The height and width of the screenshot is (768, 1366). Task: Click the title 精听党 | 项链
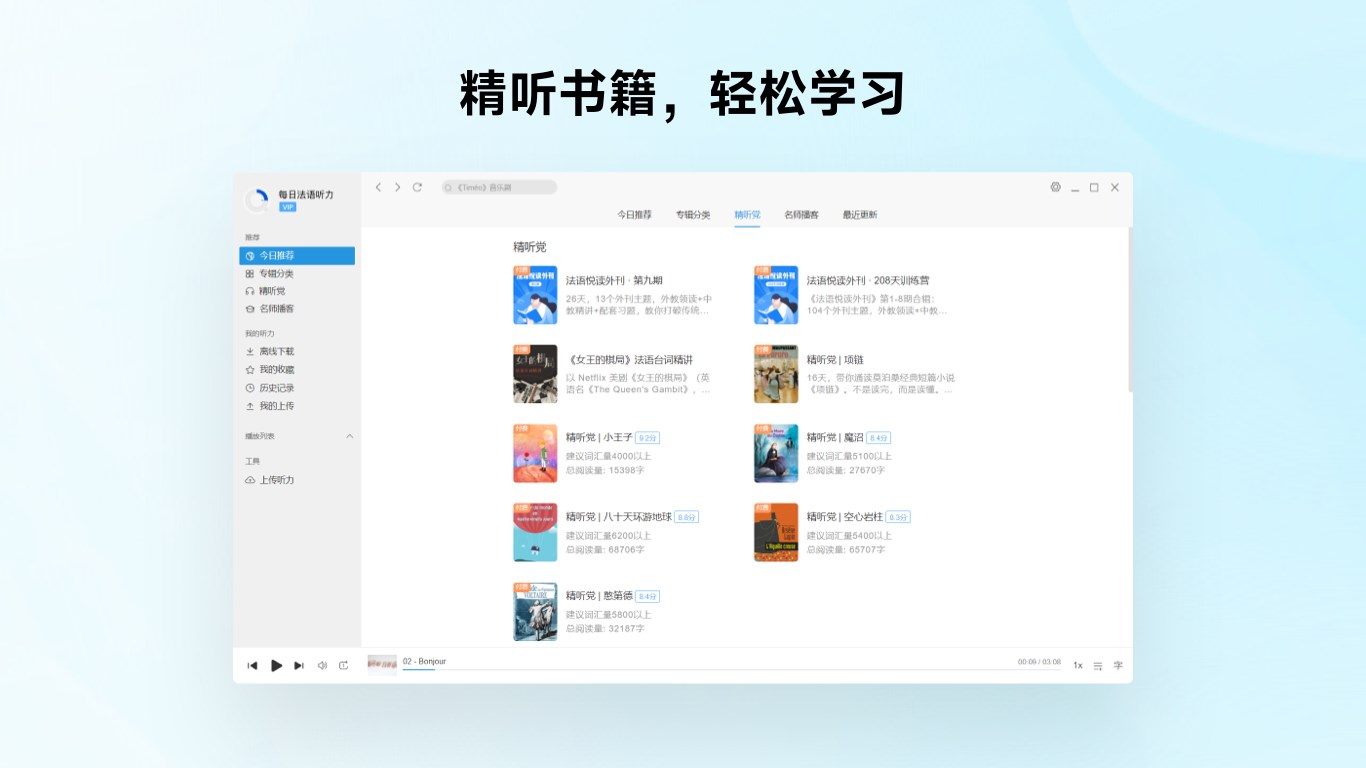click(x=835, y=360)
